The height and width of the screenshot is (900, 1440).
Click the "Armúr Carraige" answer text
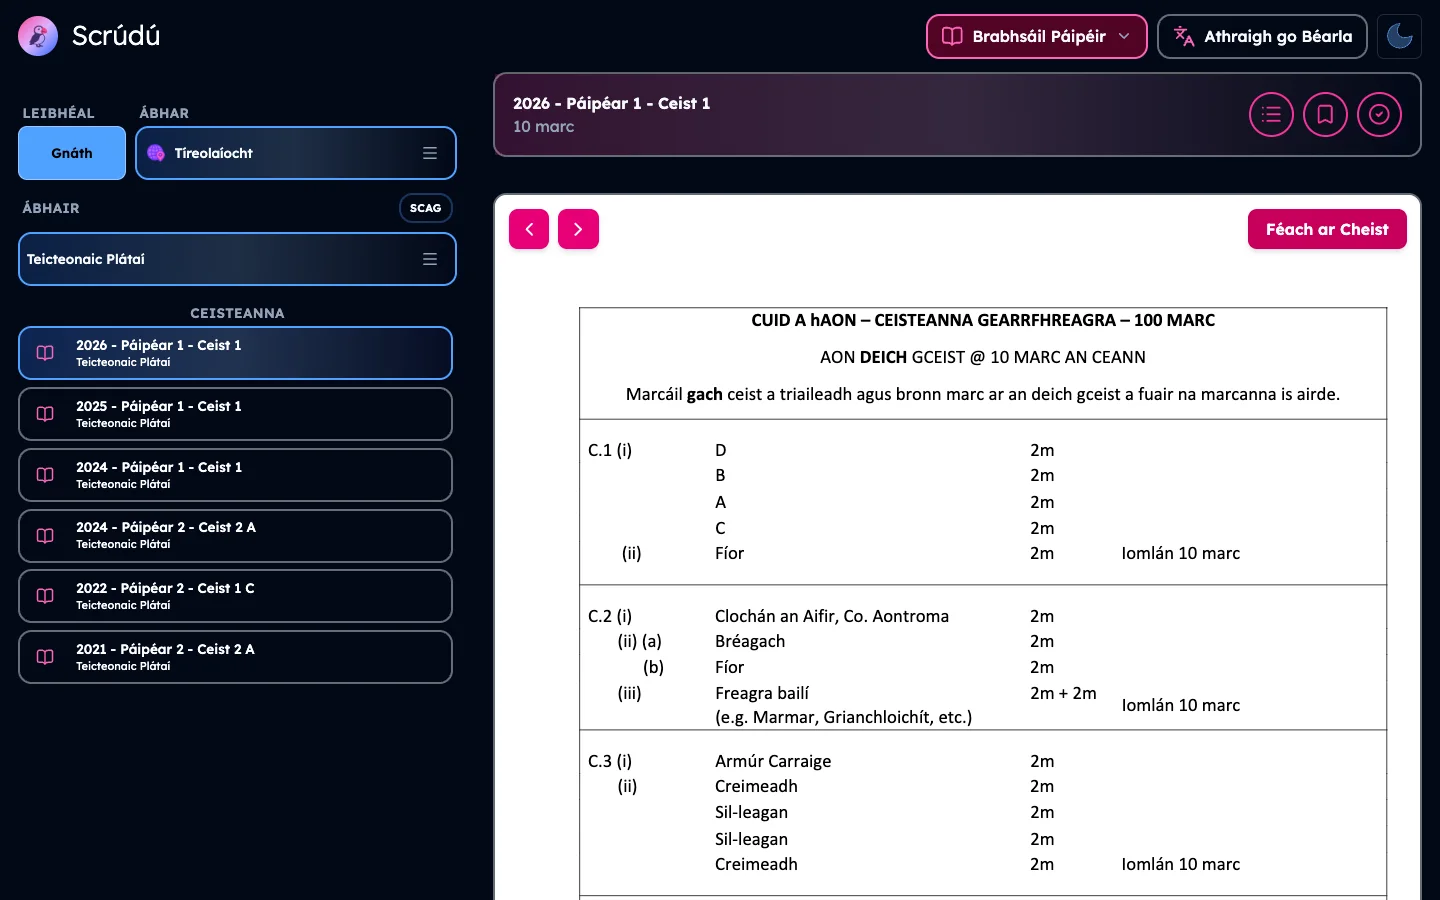(x=773, y=761)
